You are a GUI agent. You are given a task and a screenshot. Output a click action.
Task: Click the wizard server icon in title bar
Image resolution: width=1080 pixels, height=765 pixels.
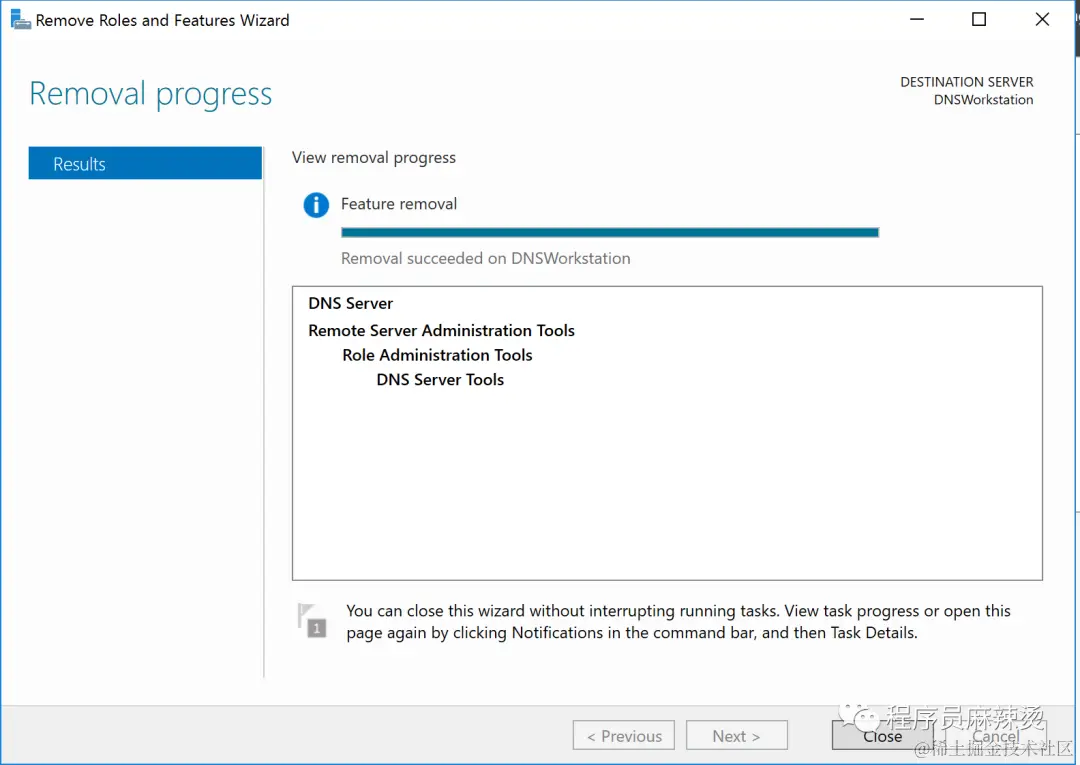[21, 20]
